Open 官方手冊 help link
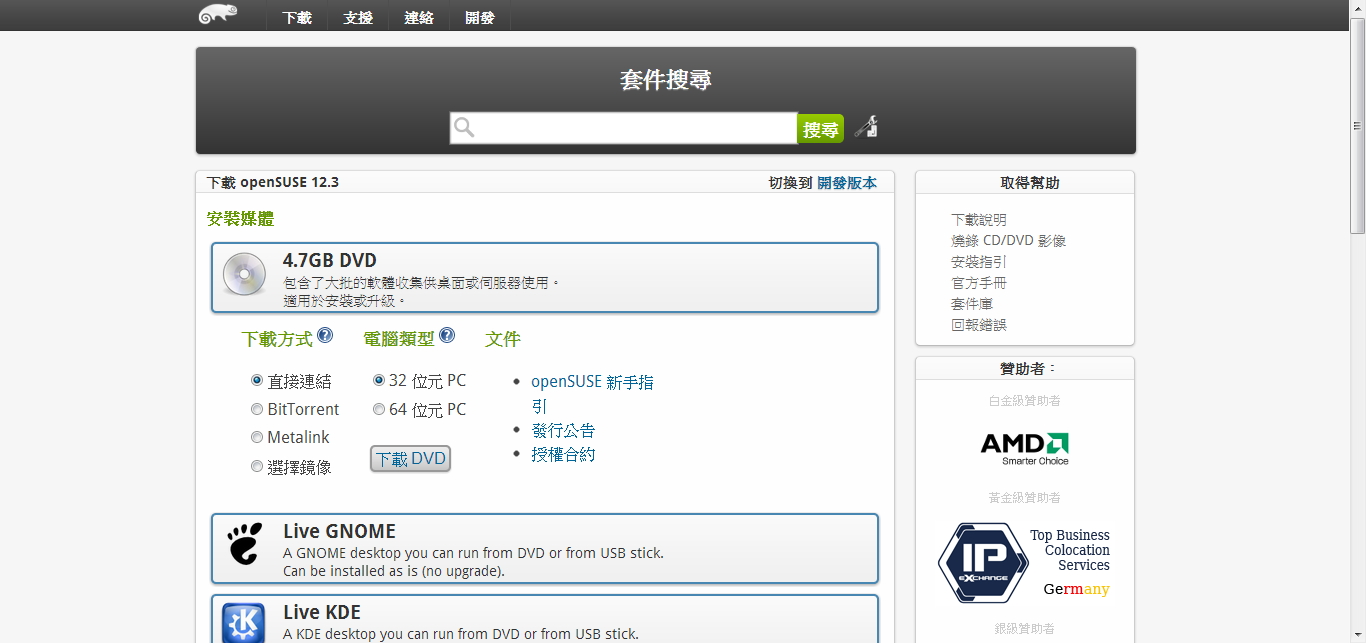Image resolution: width=1366 pixels, height=643 pixels. (979, 283)
